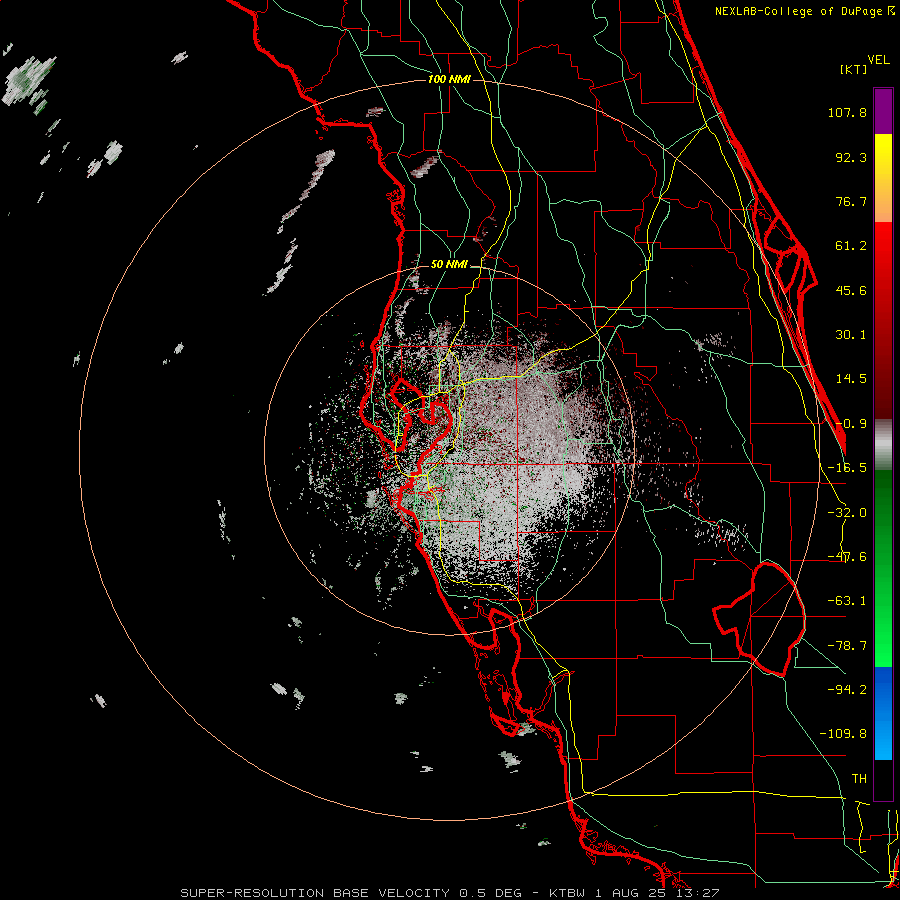Click the TH threshold label
Viewport: 900px width, 900px height.
[x=859, y=778]
